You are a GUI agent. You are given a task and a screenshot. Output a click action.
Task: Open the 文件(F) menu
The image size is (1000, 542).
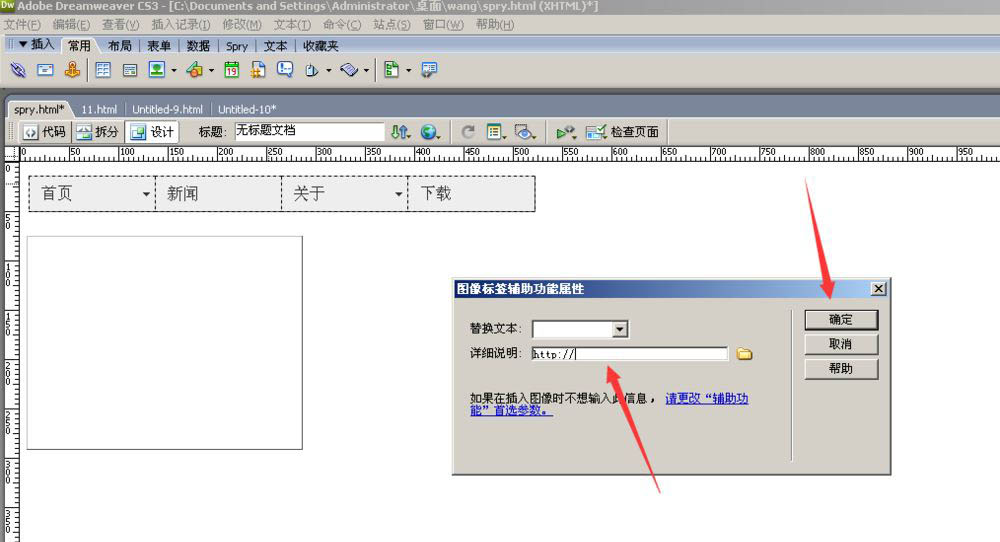22,25
